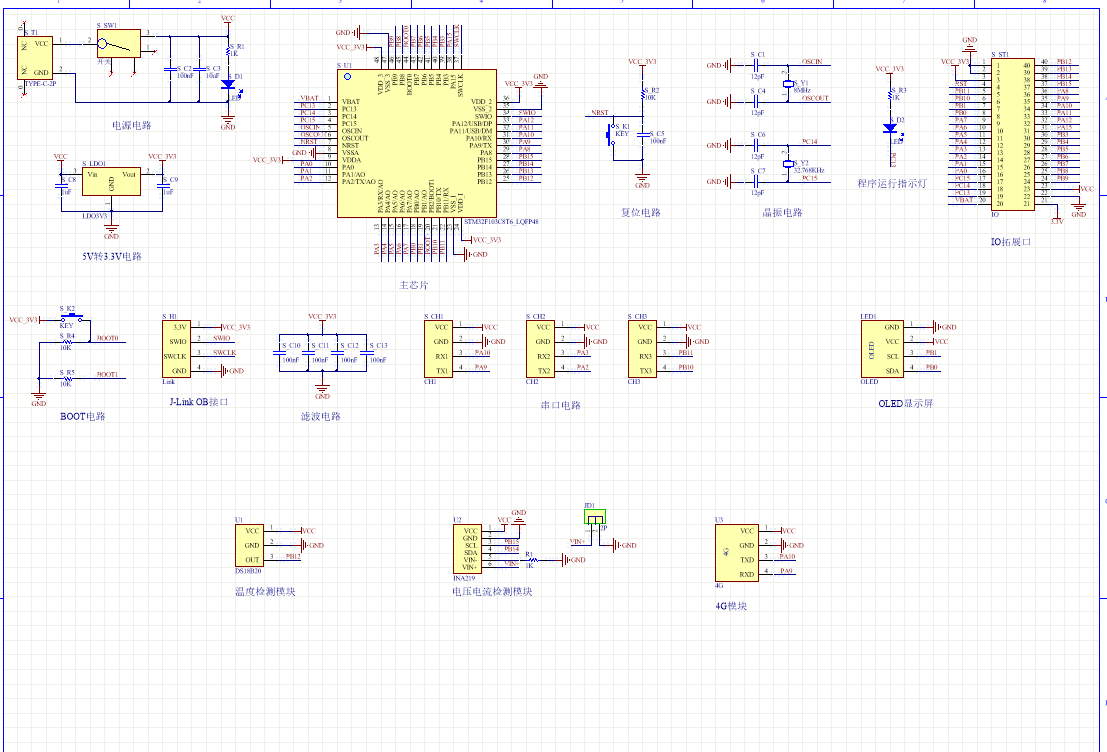Click the 晶振电路 section label
This screenshot has height=752, width=1107.
click(782, 213)
